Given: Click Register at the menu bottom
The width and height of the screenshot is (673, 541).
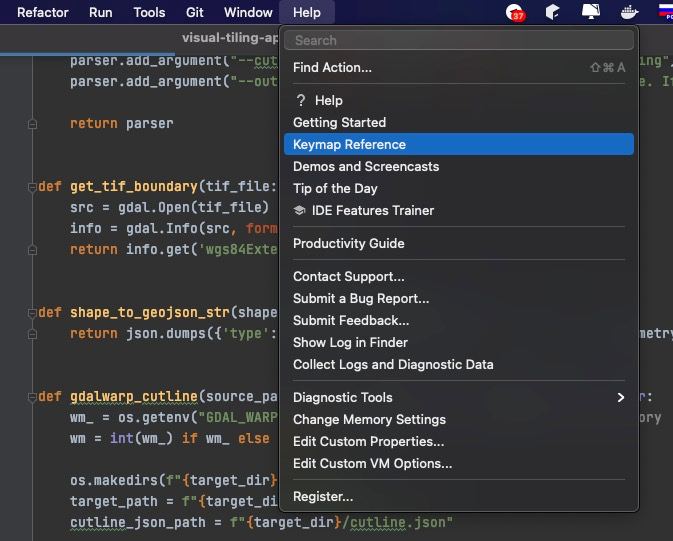Looking at the screenshot, I should point(323,496).
